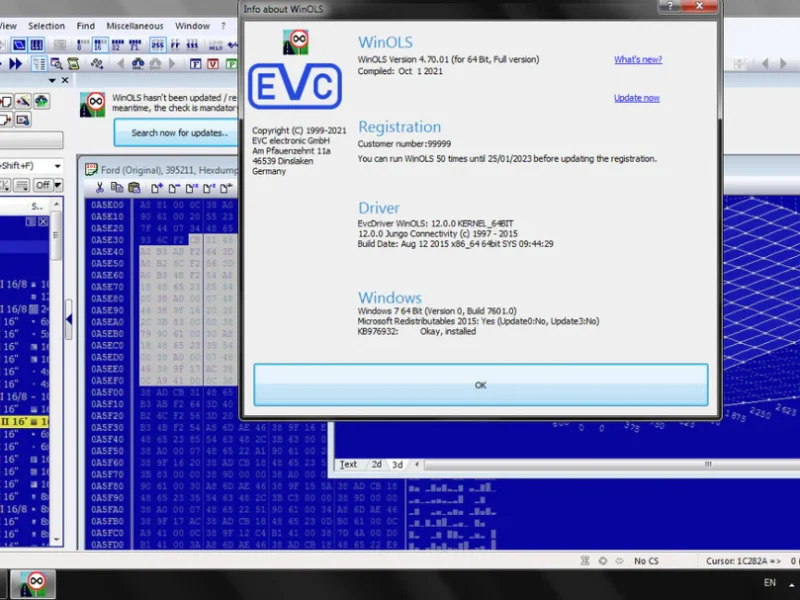The image size is (800, 600).
Task: Click the Paste clipboard icon in hexdump toolbar
Action: point(134,187)
